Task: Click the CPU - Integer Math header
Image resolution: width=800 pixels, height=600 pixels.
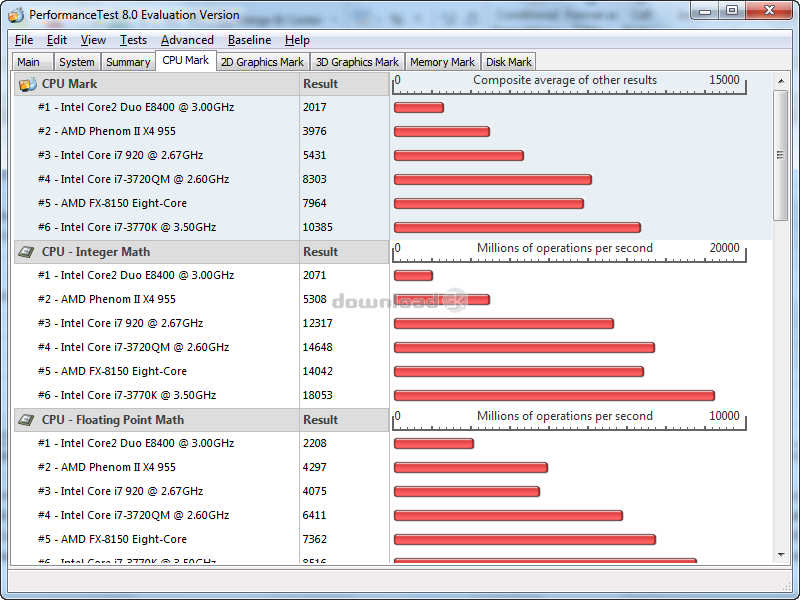Action: pos(96,252)
